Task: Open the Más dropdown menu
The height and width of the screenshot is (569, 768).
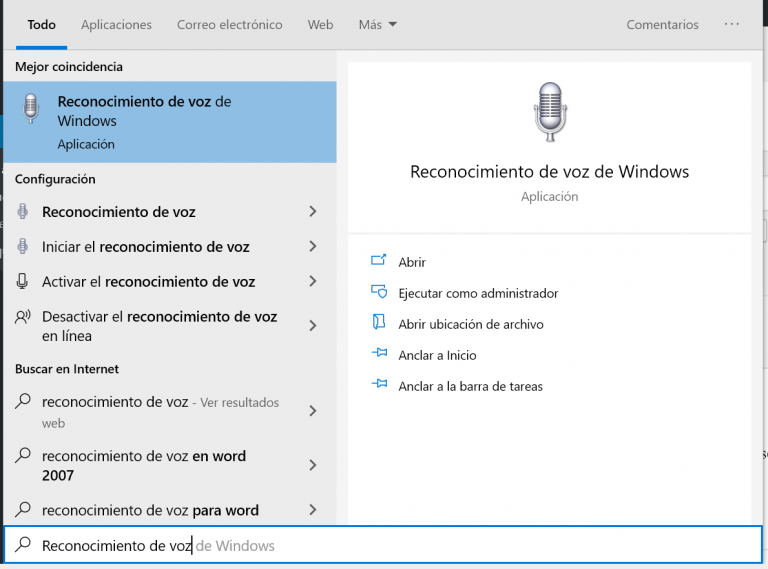Action: 377,24
